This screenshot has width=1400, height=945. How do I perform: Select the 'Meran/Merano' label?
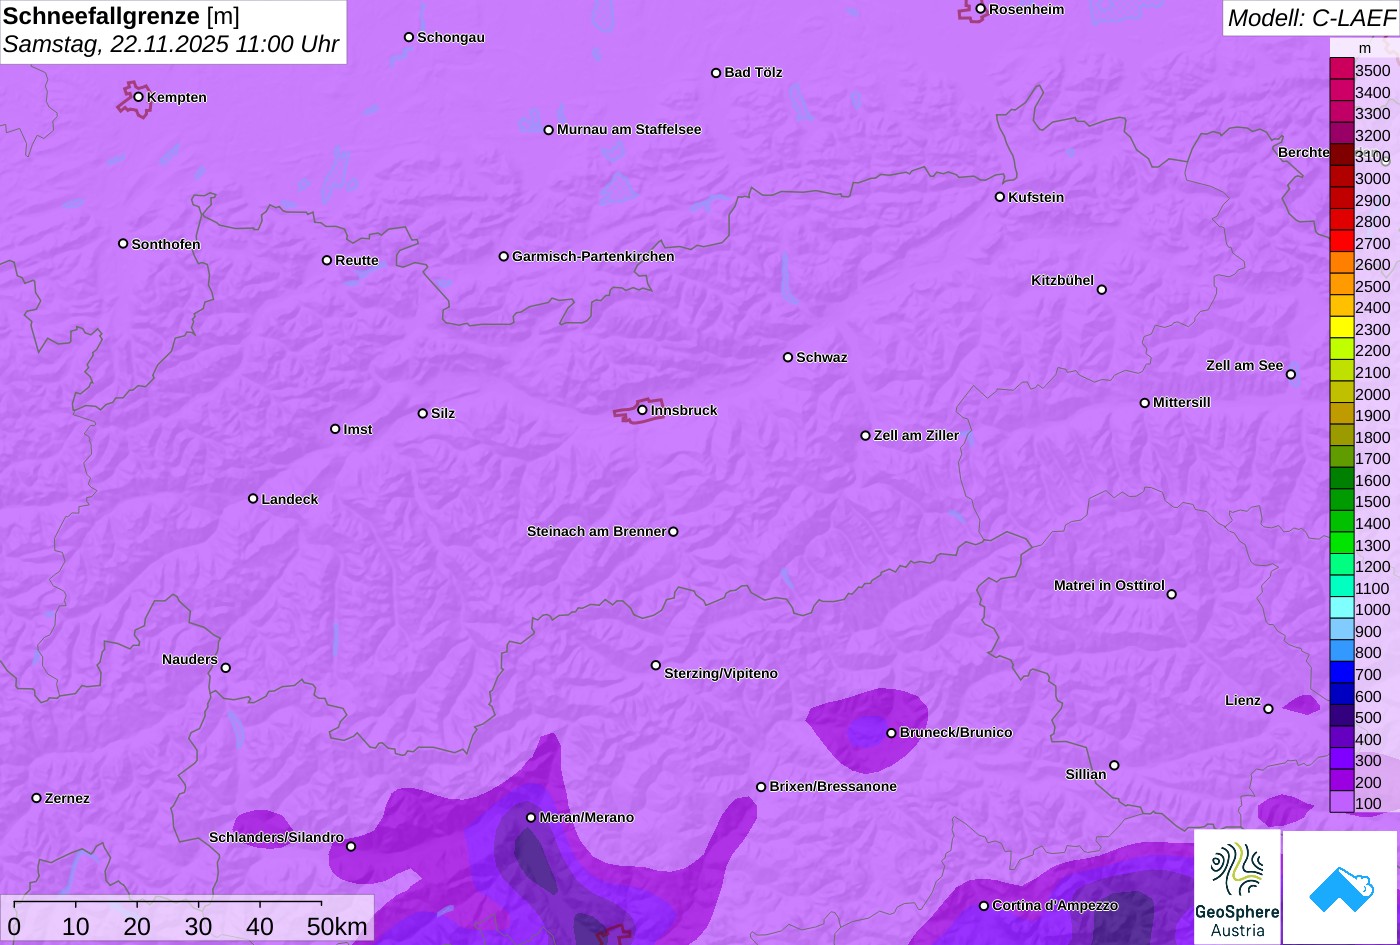pos(587,817)
